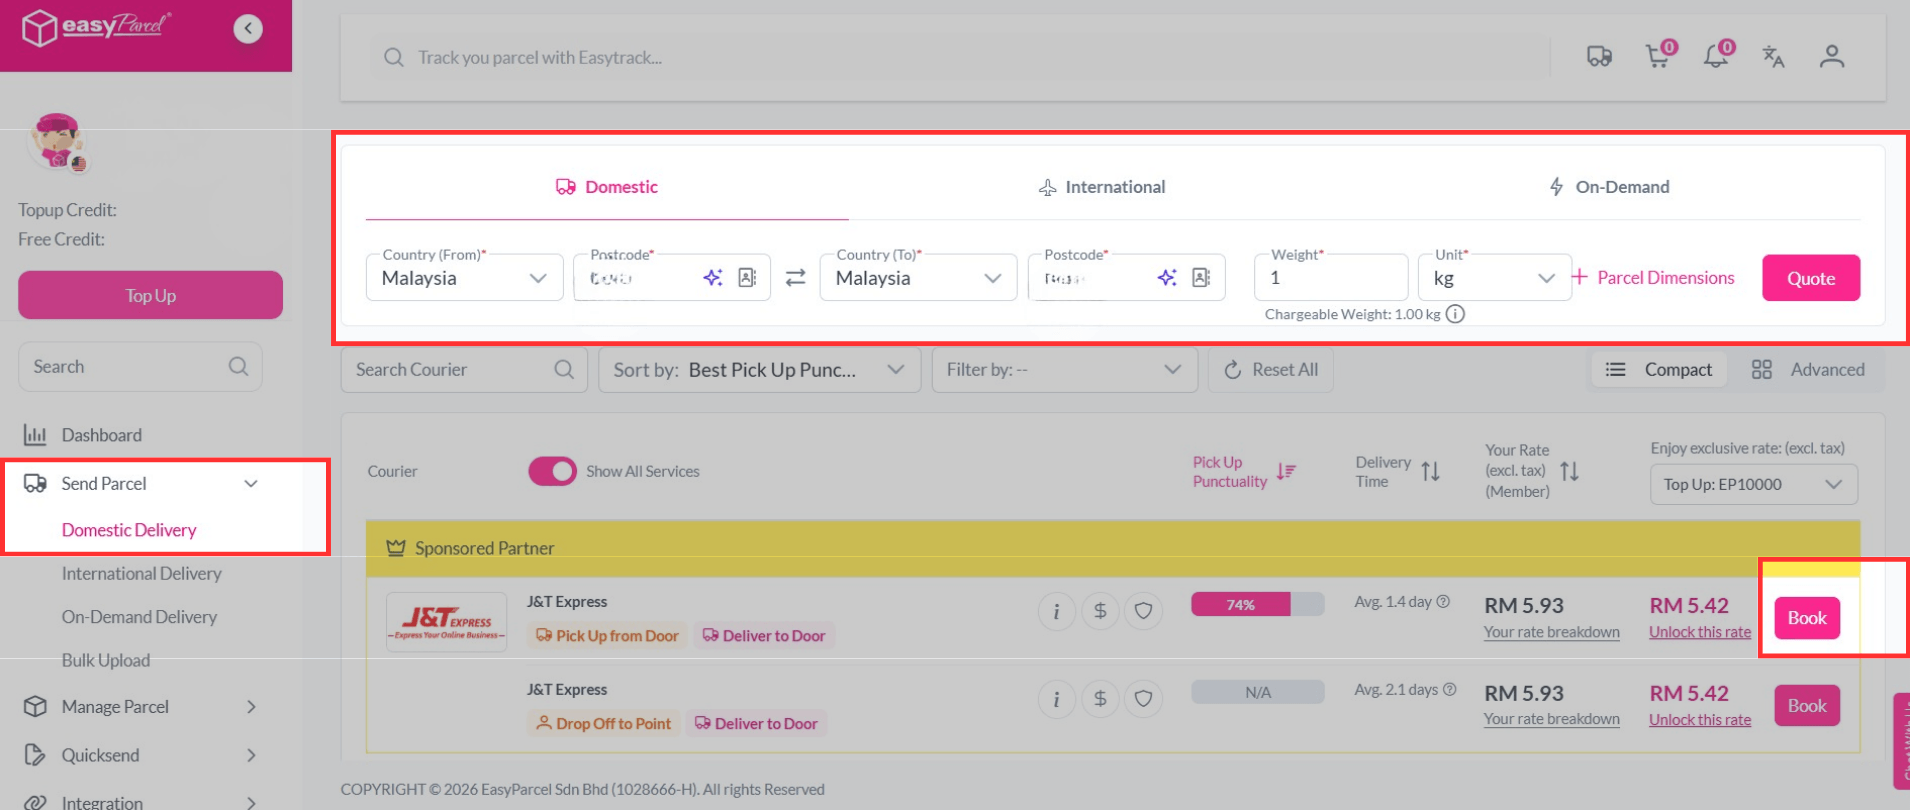This screenshot has height=810, width=1910.
Task: Click the first Your rate breakdown link
Action: [x=1551, y=632]
